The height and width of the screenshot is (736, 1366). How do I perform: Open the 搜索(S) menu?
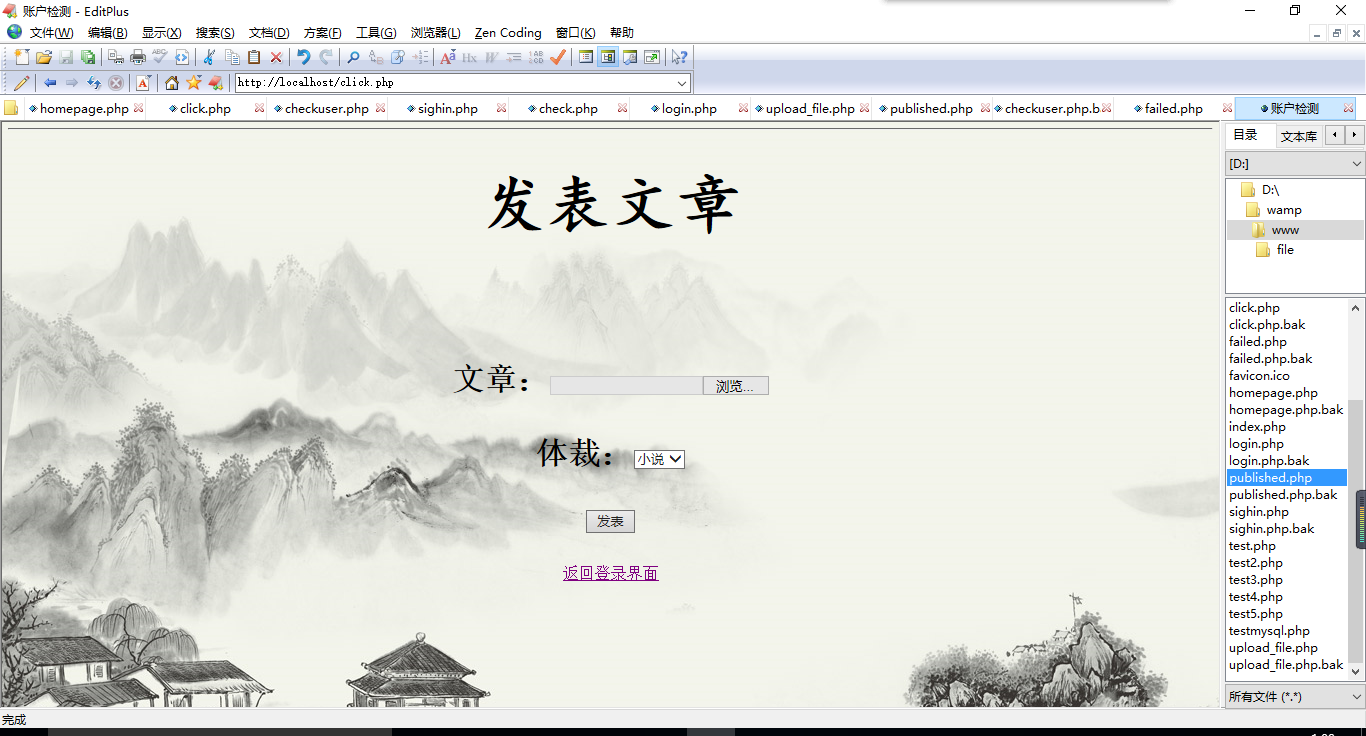pos(215,33)
